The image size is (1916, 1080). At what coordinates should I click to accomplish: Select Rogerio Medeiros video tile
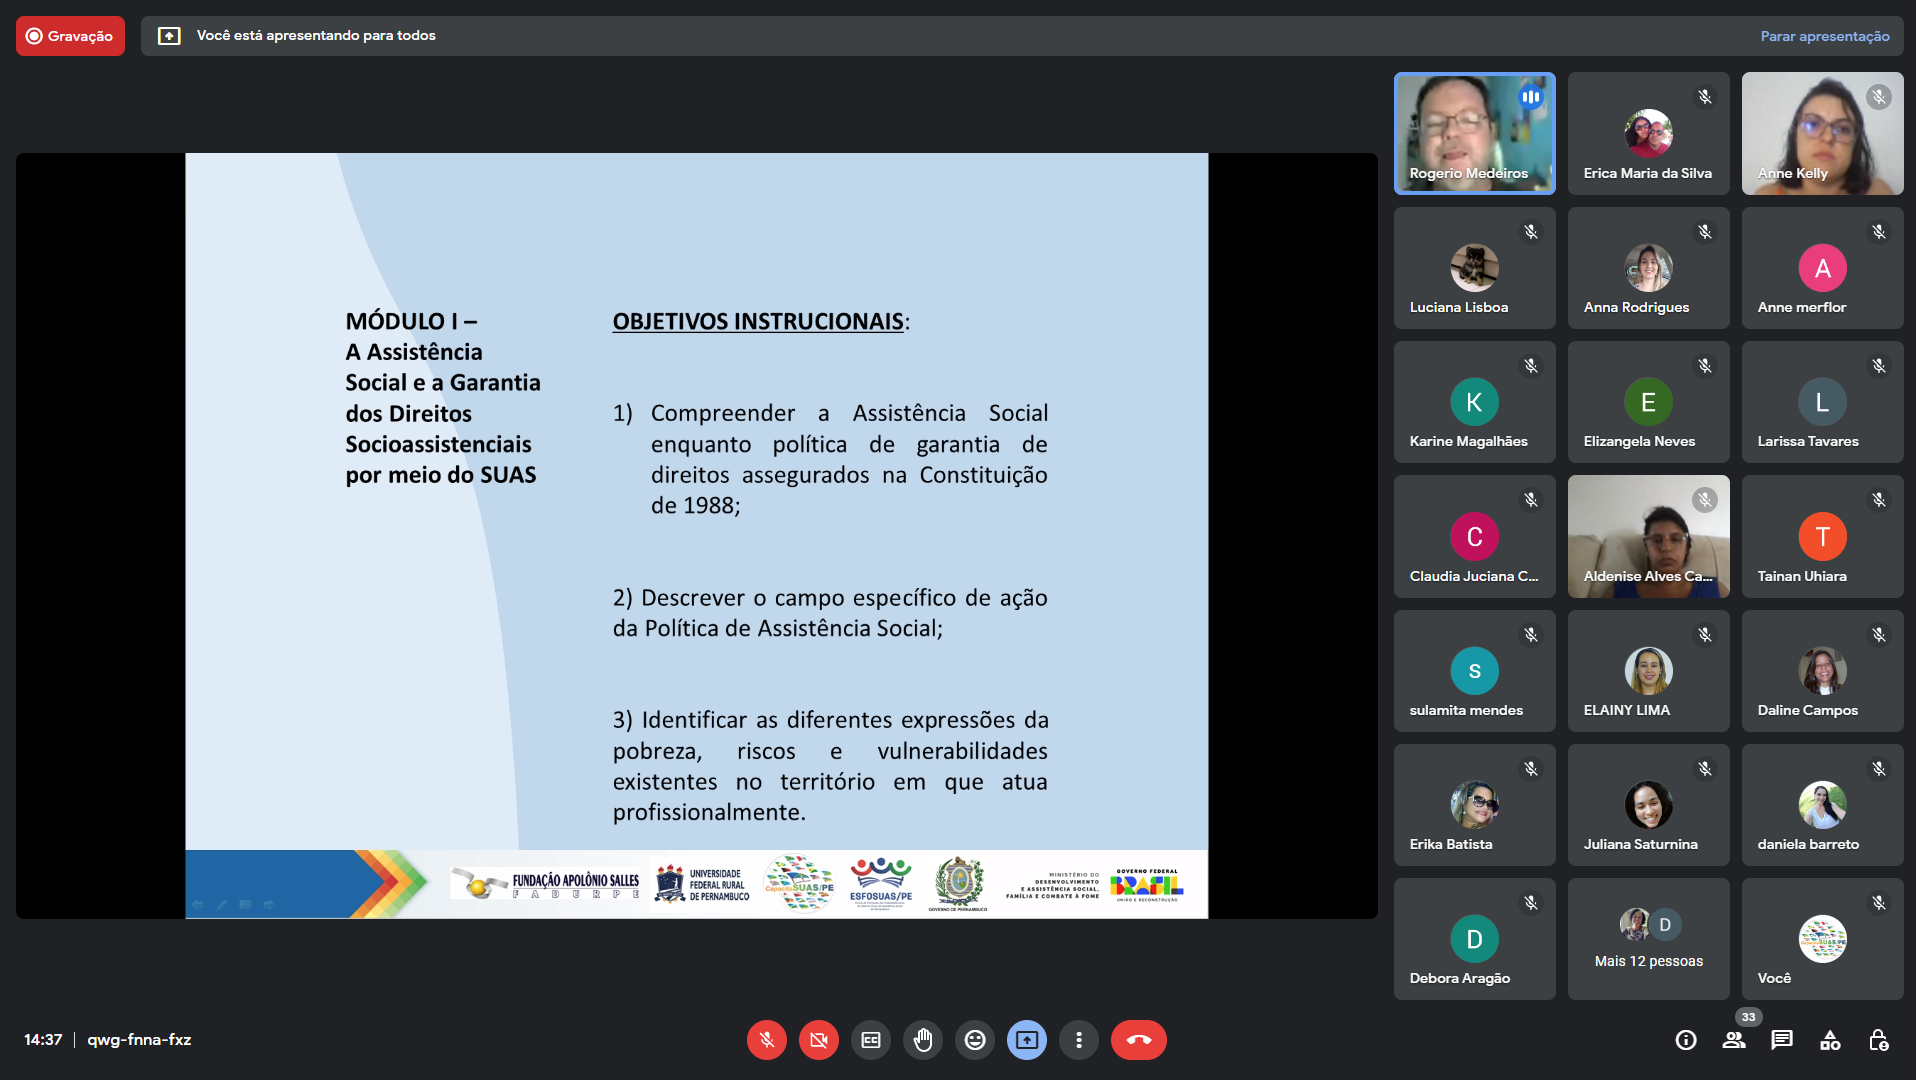1474,133
